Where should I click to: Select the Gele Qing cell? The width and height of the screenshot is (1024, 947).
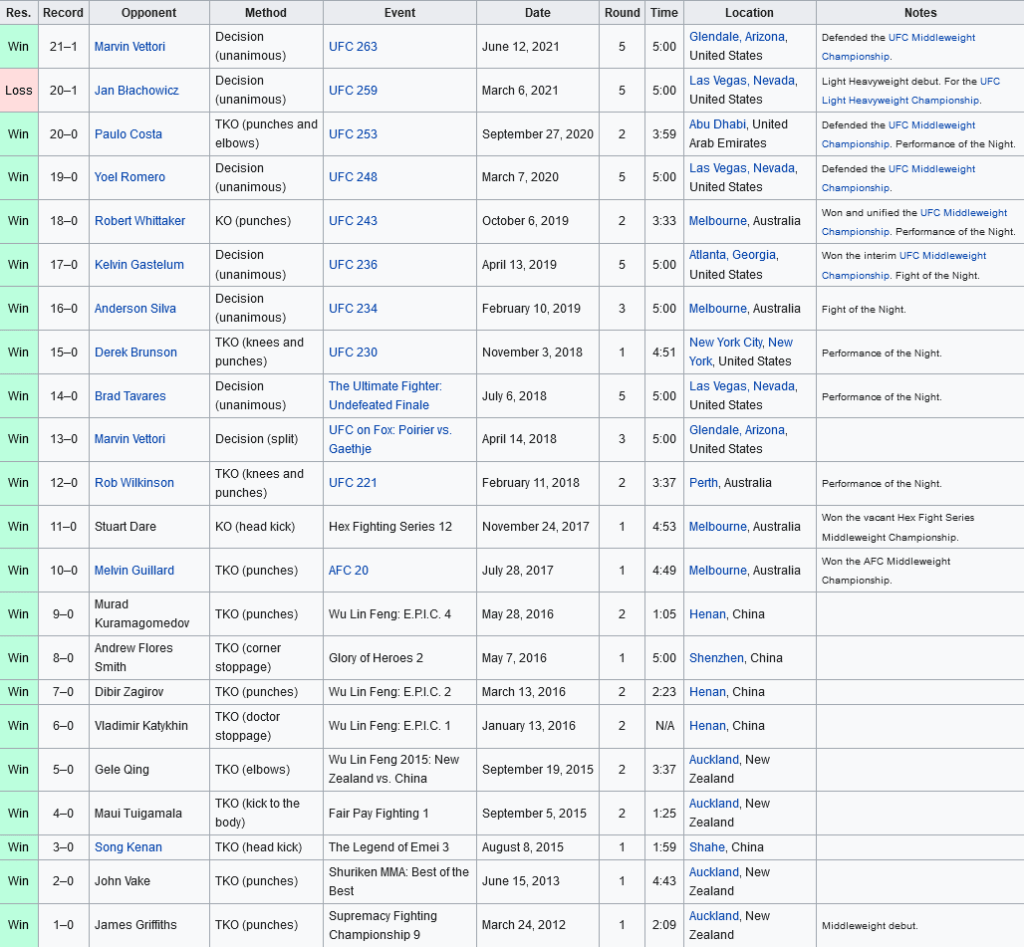pyautogui.click(x=149, y=769)
